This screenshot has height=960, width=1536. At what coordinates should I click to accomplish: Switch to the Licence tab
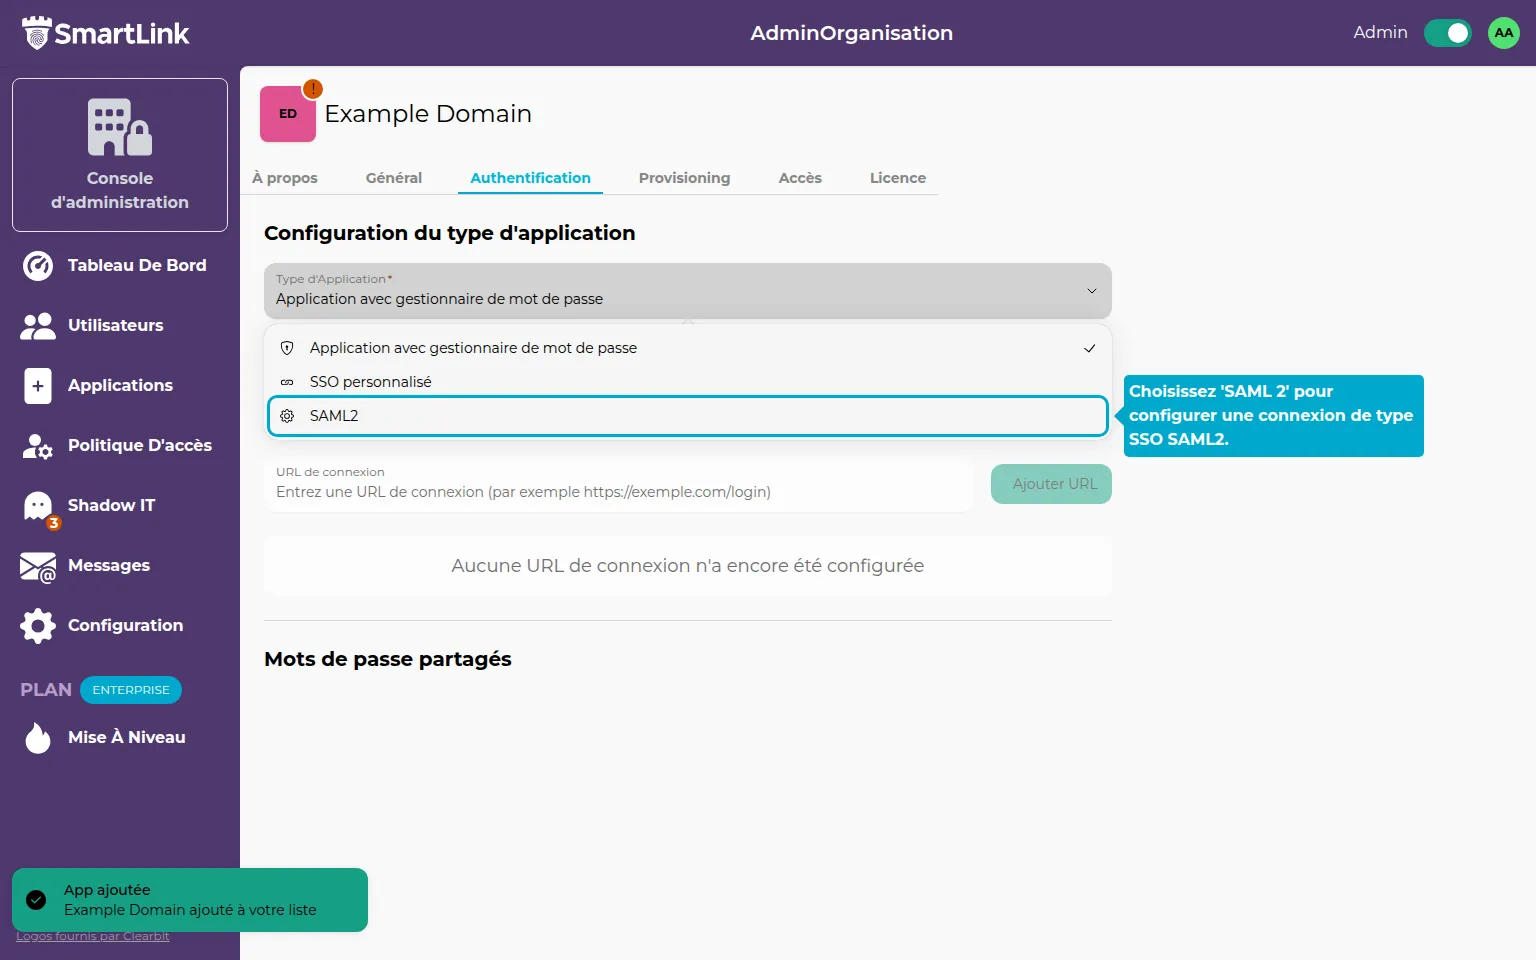897,178
